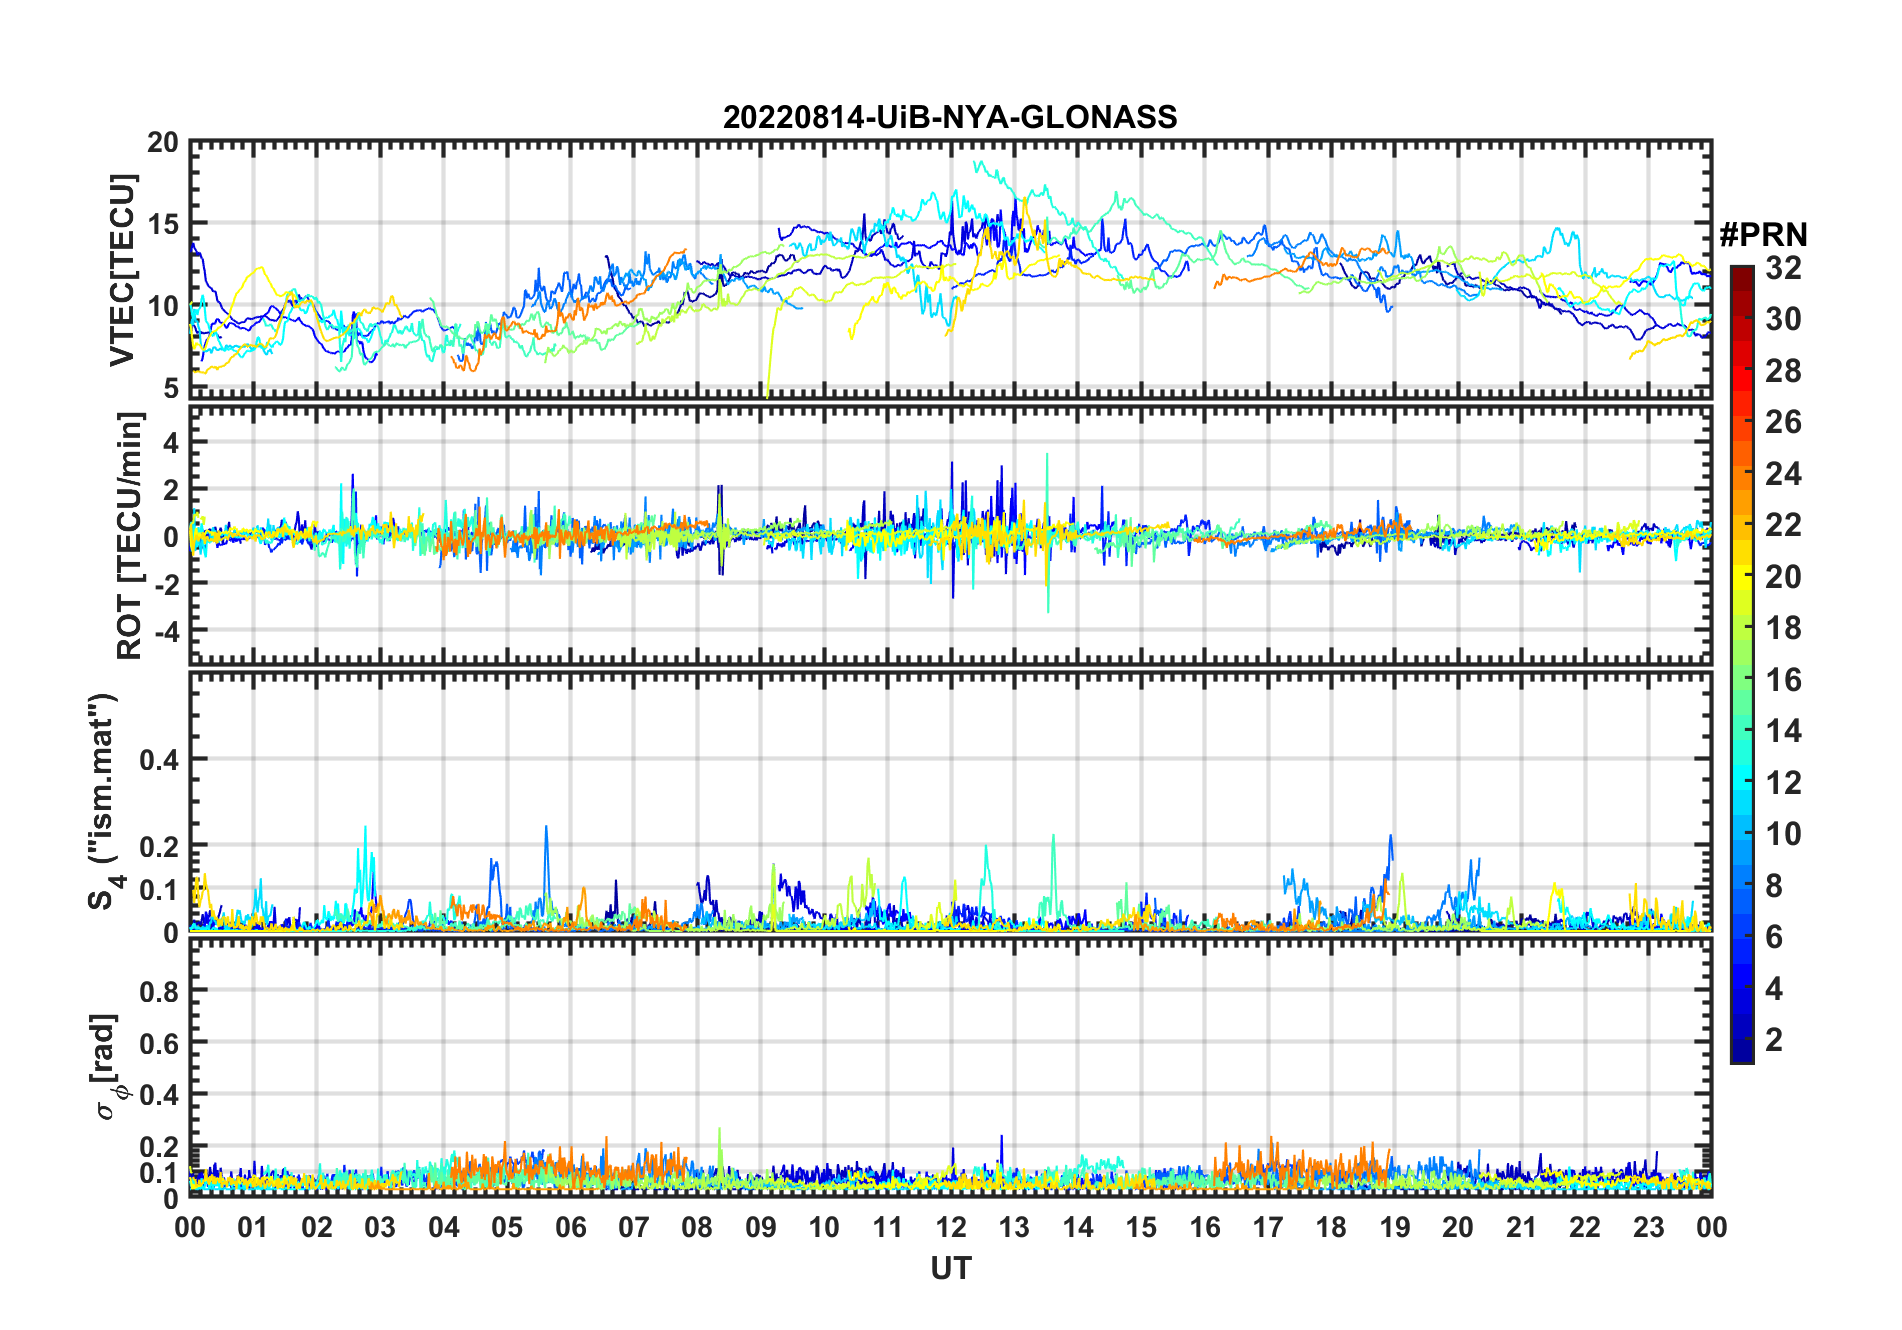
Task: Click x-axis hour label "17"
Action: pyautogui.click(x=1268, y=1227)
